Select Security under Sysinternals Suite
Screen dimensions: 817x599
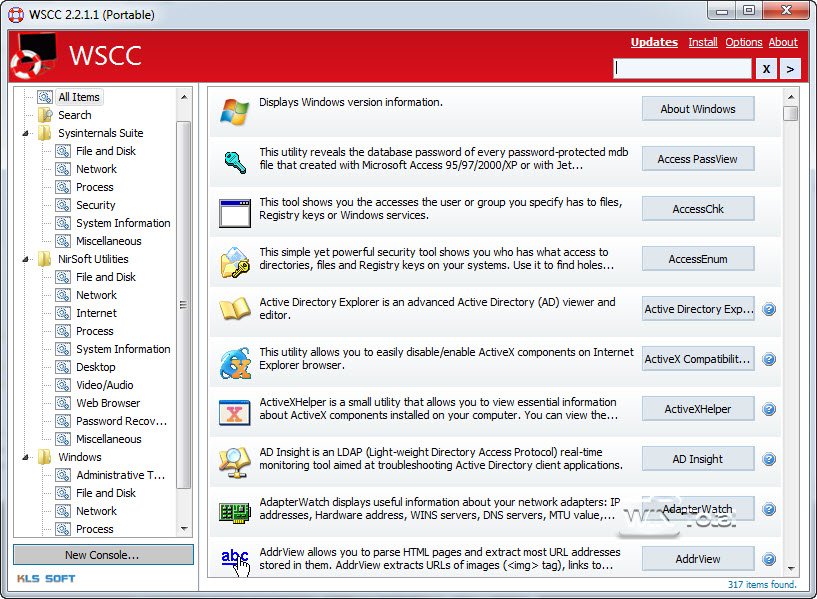[95, 205]
